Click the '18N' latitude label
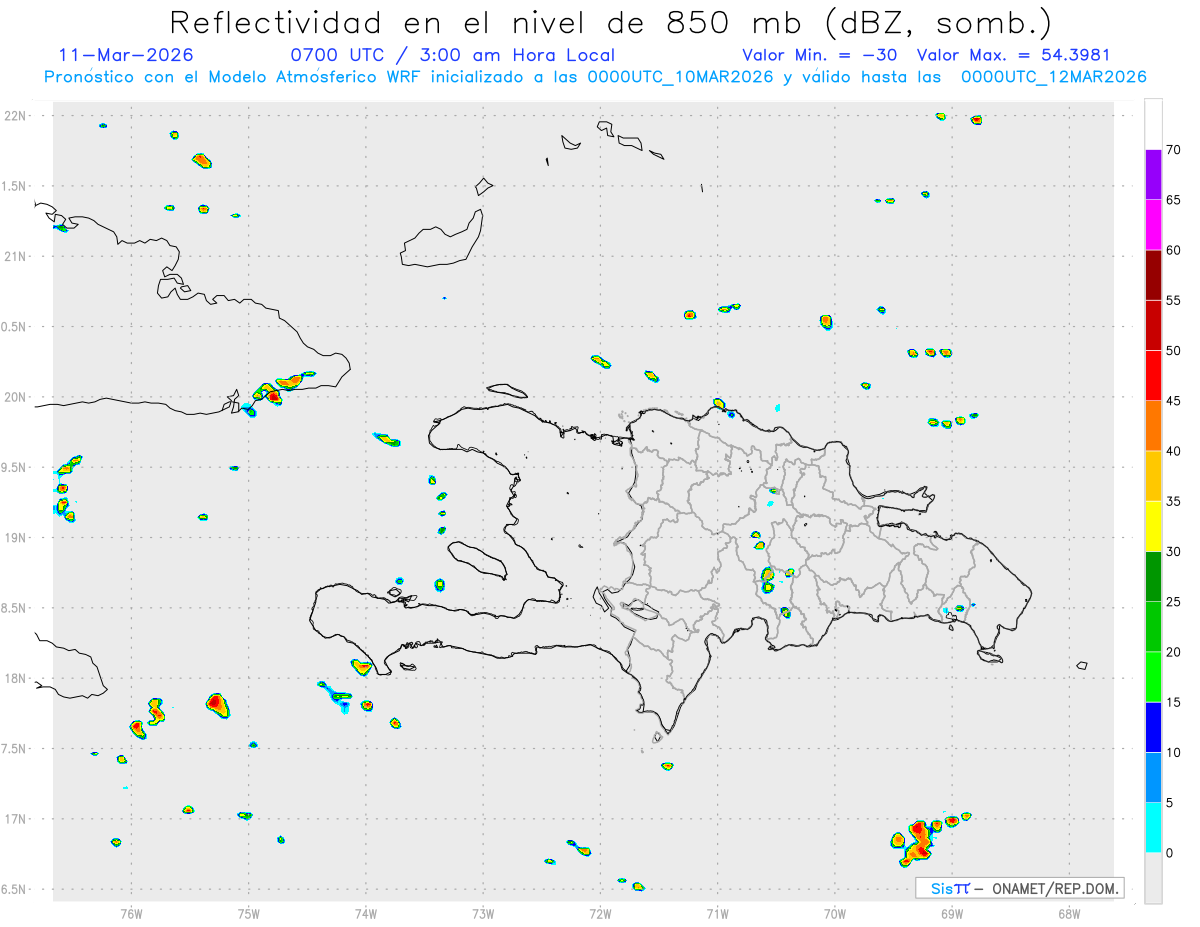 (17, 678)
